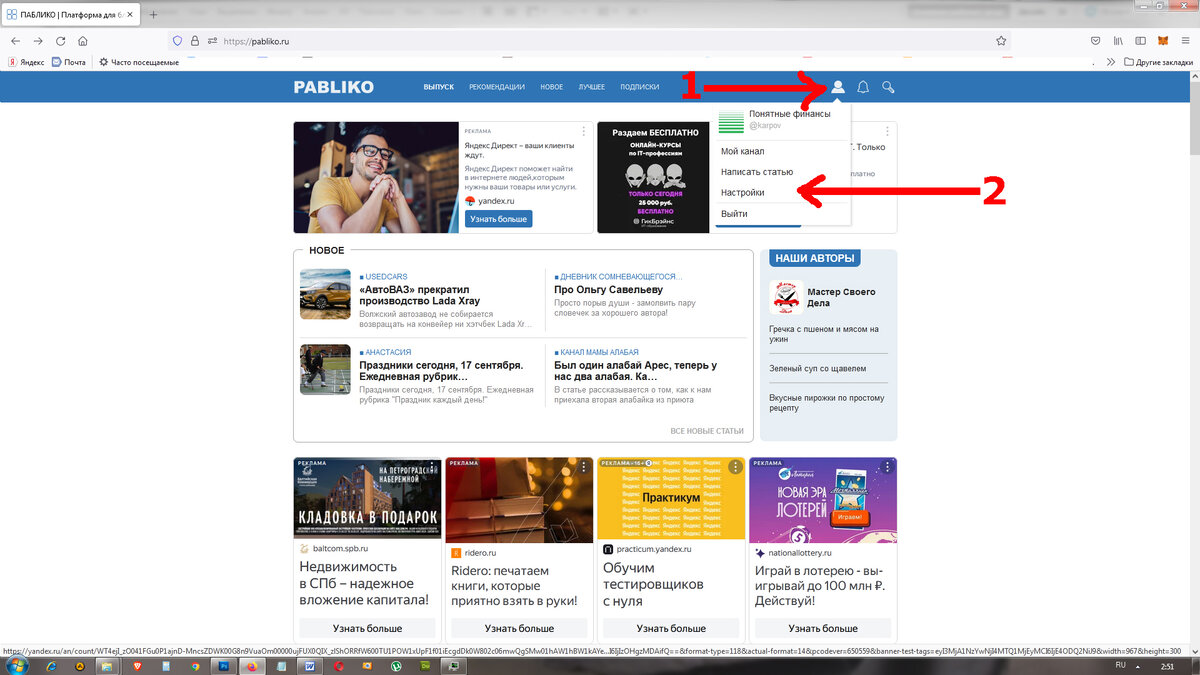Open Часто посещаемые bookmark

pos(139,62)
